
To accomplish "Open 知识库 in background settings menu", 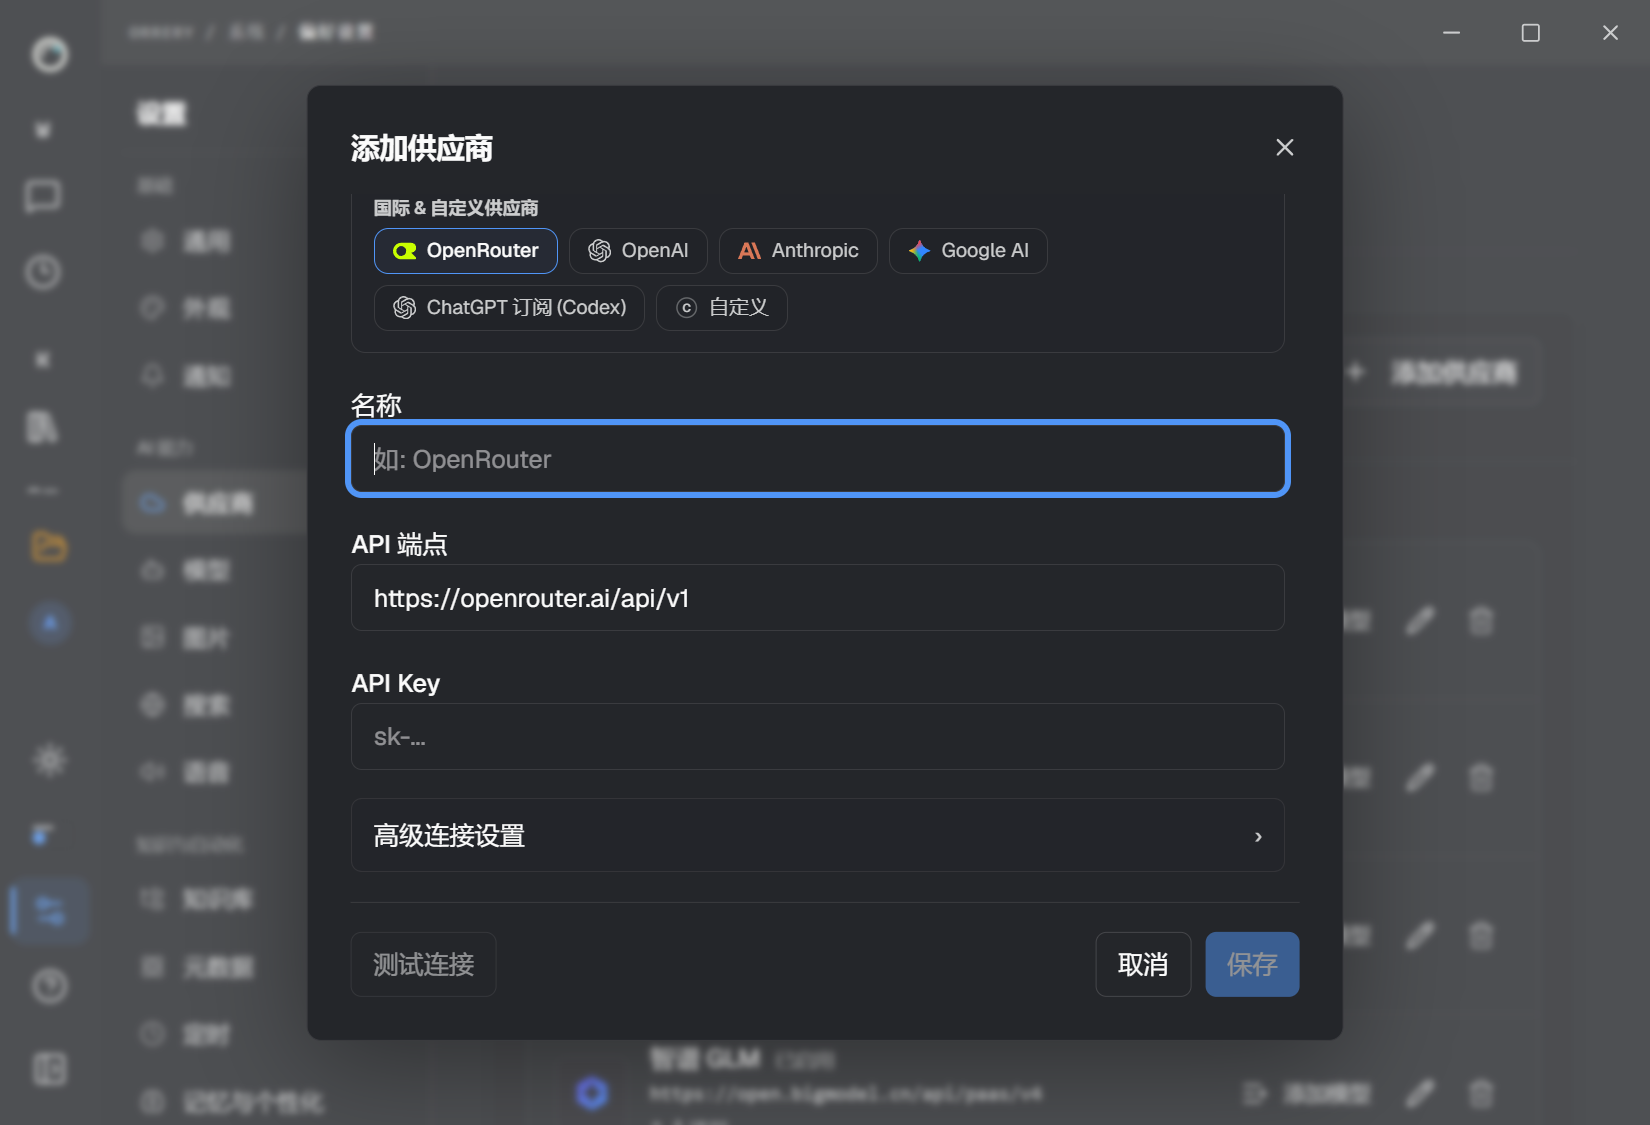I will tap(215, 899).
